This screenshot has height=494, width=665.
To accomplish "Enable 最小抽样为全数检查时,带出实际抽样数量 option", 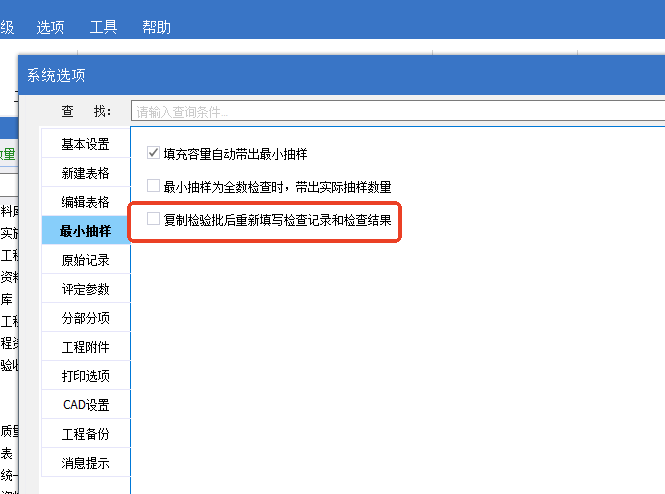I will click(x=153, y=186).
